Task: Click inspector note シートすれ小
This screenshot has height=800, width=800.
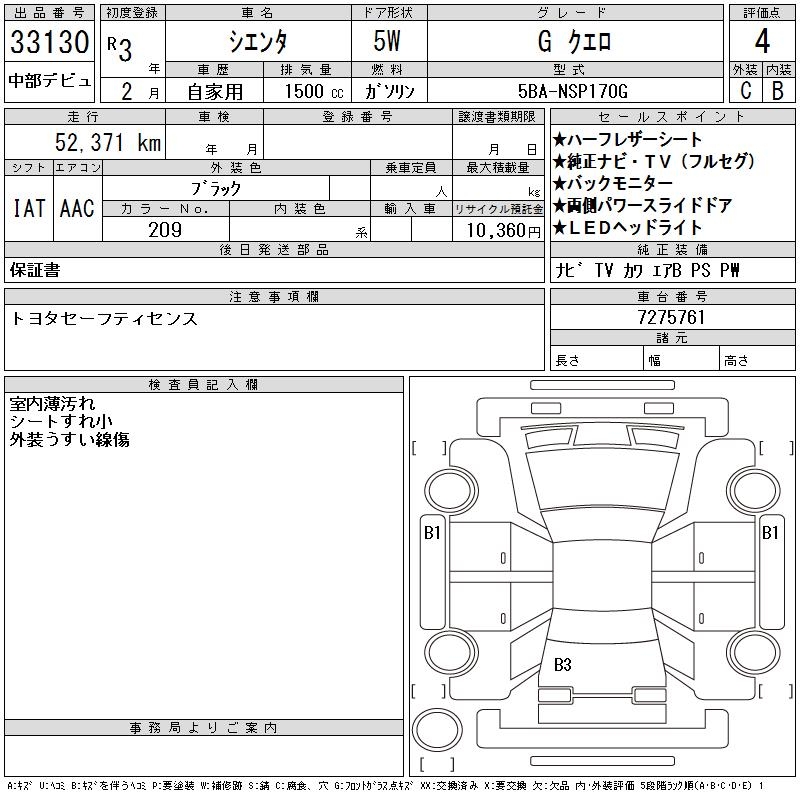Action: coord(61,421)
